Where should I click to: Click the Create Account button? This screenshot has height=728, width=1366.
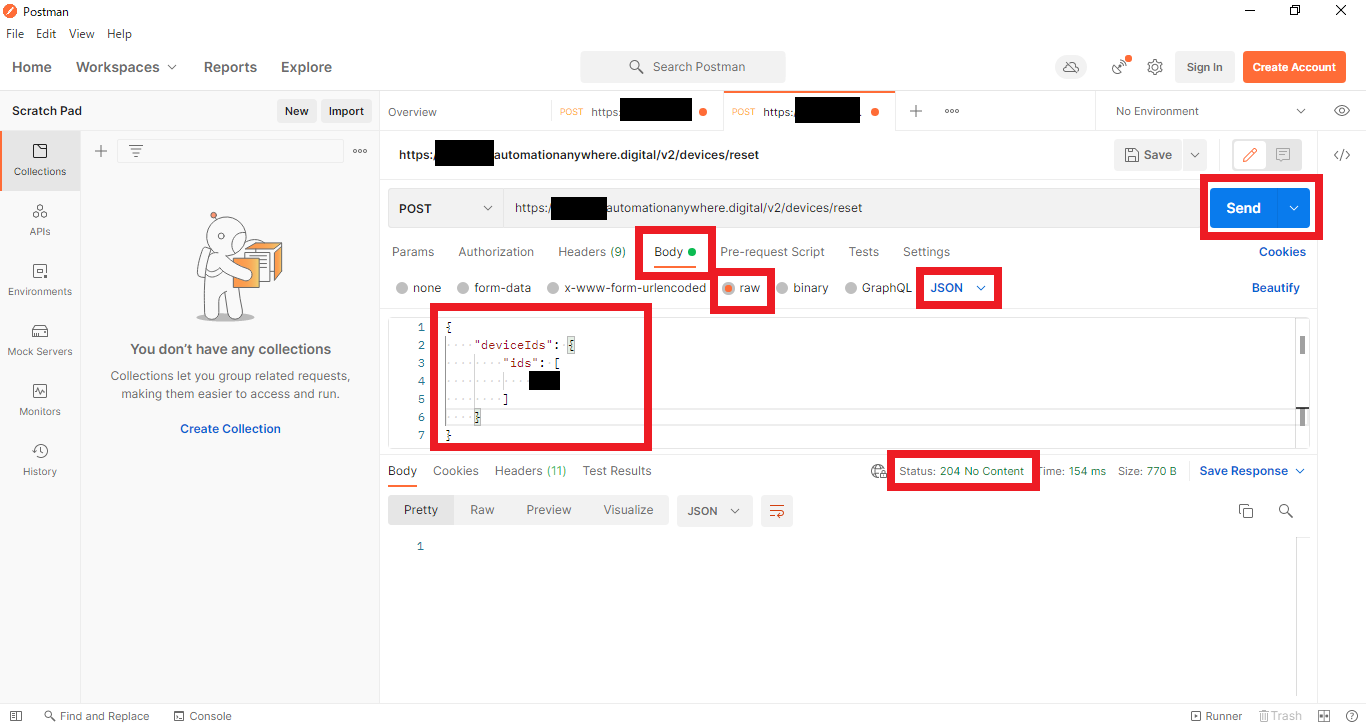pos(1294,67)
